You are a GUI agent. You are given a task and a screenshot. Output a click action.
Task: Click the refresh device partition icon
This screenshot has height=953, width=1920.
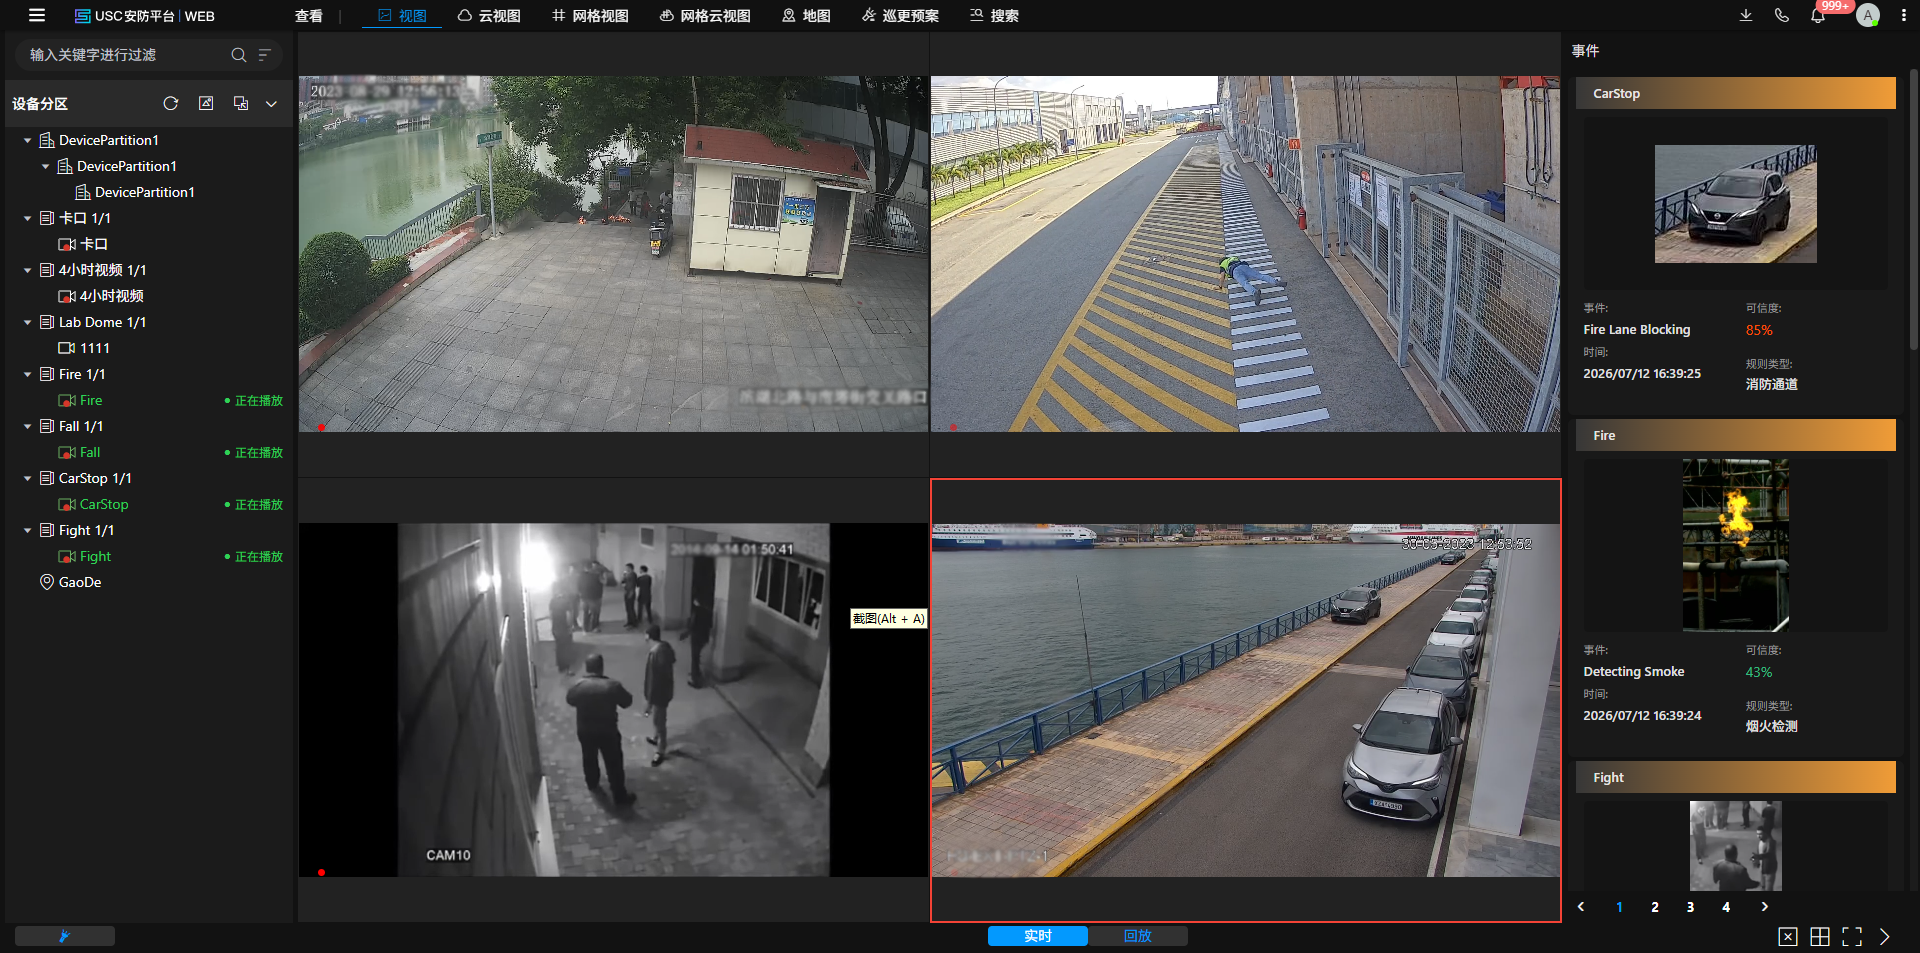[171, 103]
